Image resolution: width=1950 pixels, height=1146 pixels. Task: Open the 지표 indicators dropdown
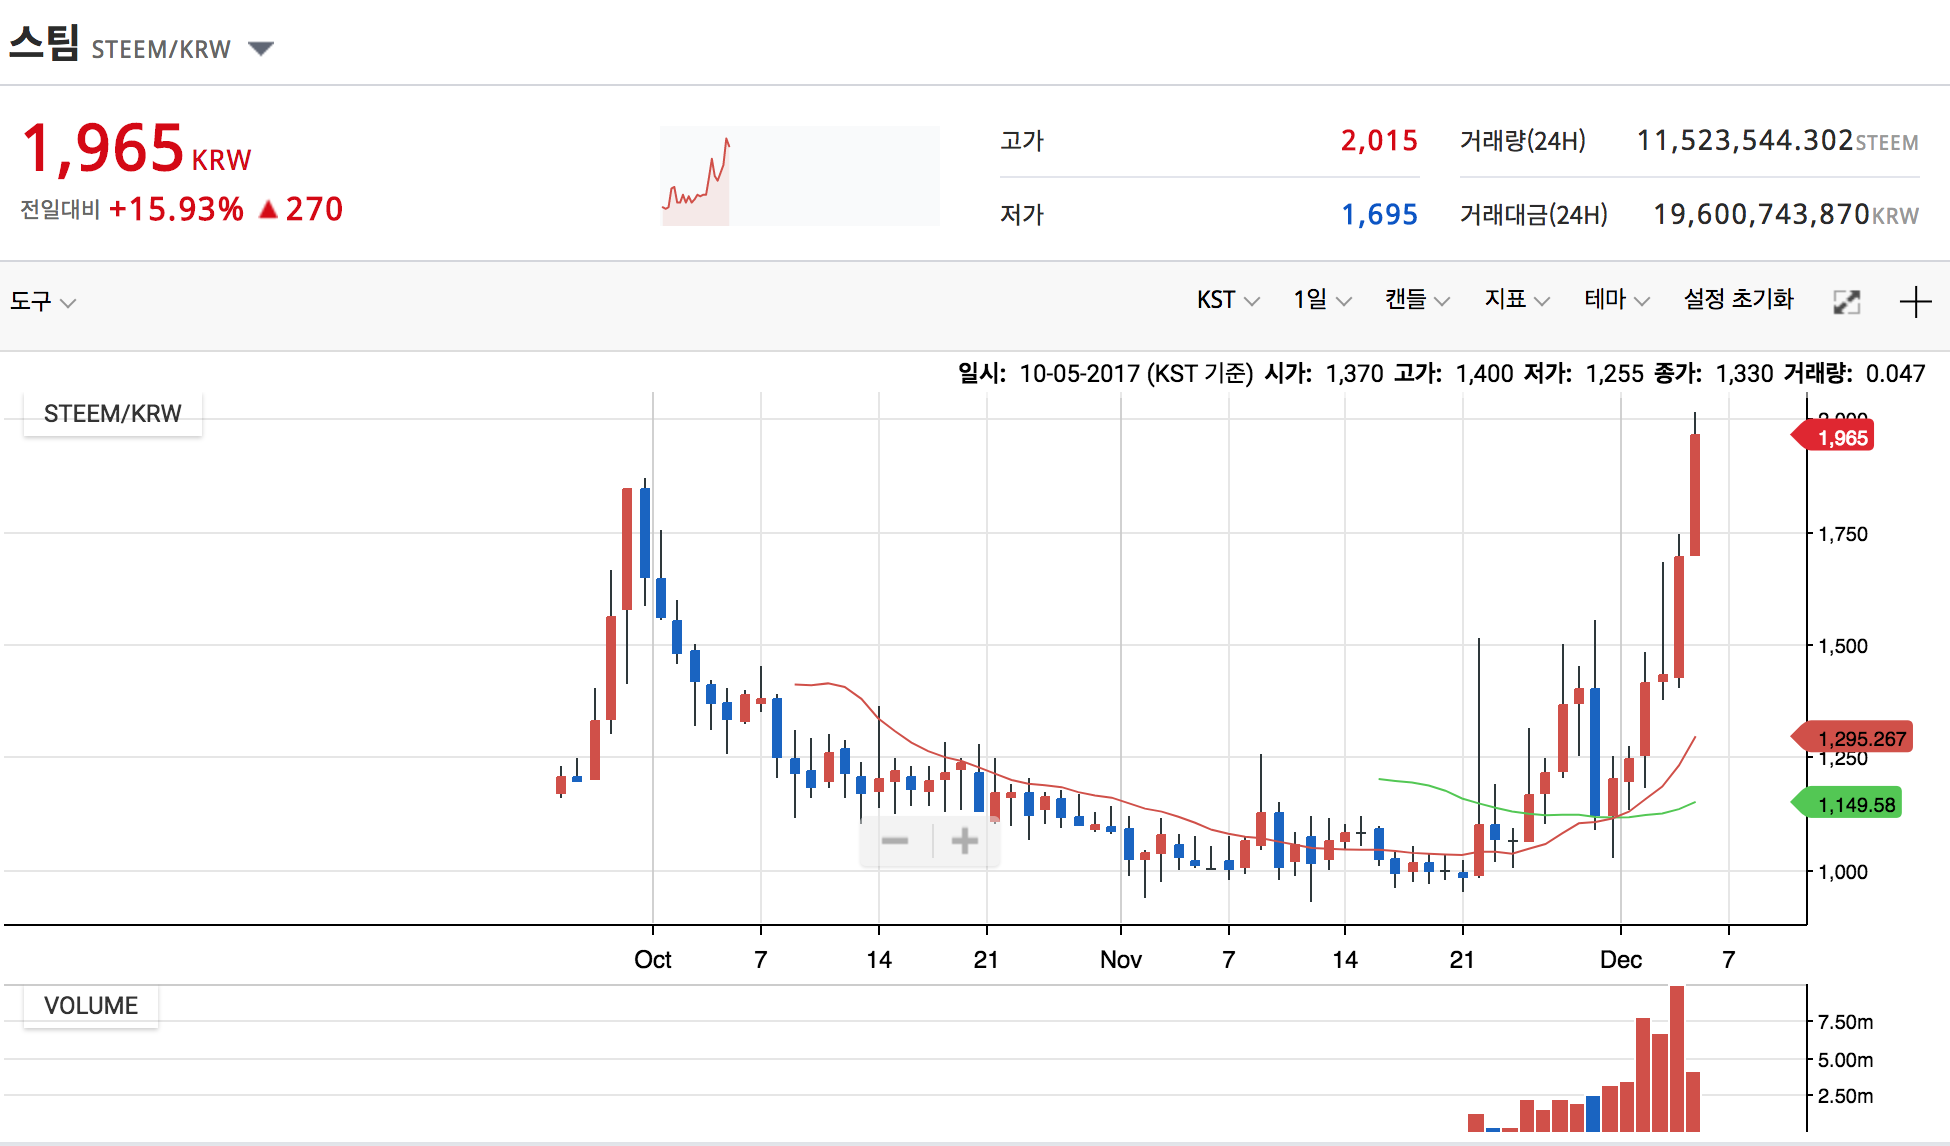1517,300
